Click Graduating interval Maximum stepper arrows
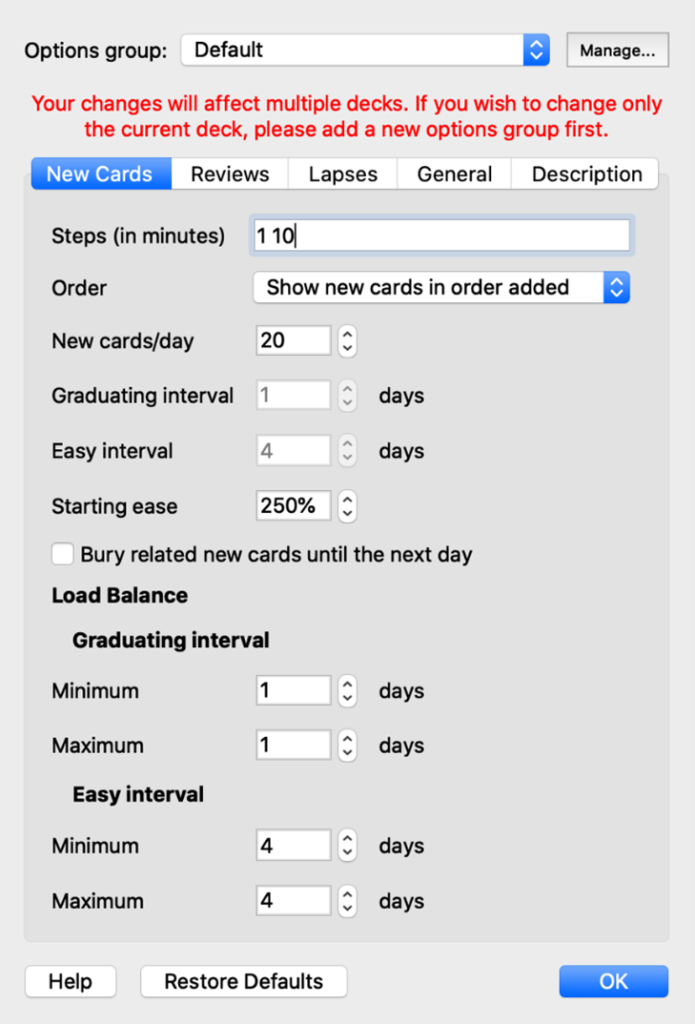 pos(347,745)
